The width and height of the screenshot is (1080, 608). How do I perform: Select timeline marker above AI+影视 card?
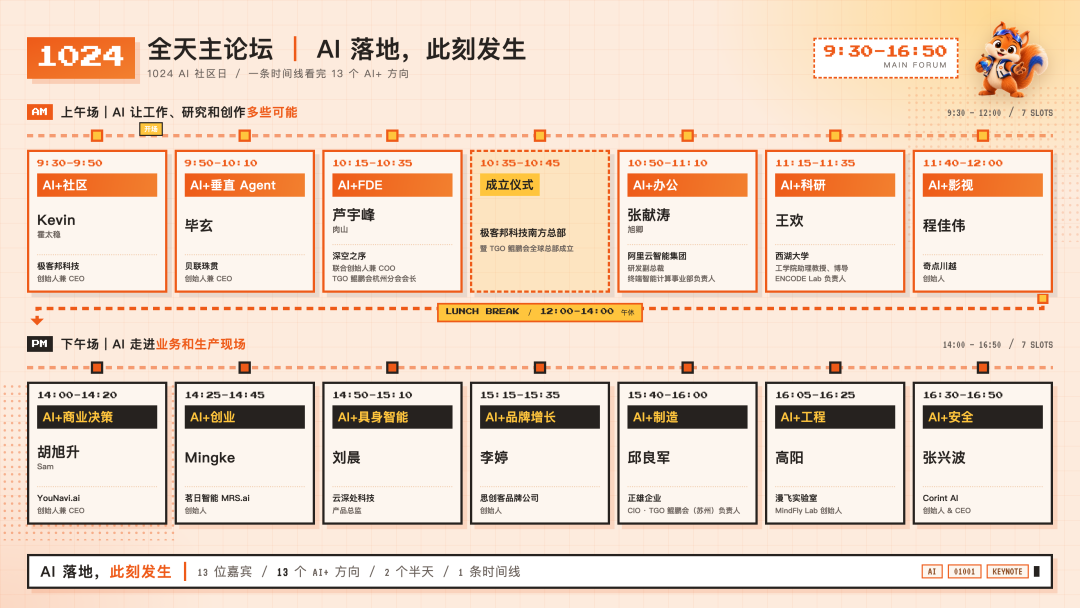pos(983,136)
